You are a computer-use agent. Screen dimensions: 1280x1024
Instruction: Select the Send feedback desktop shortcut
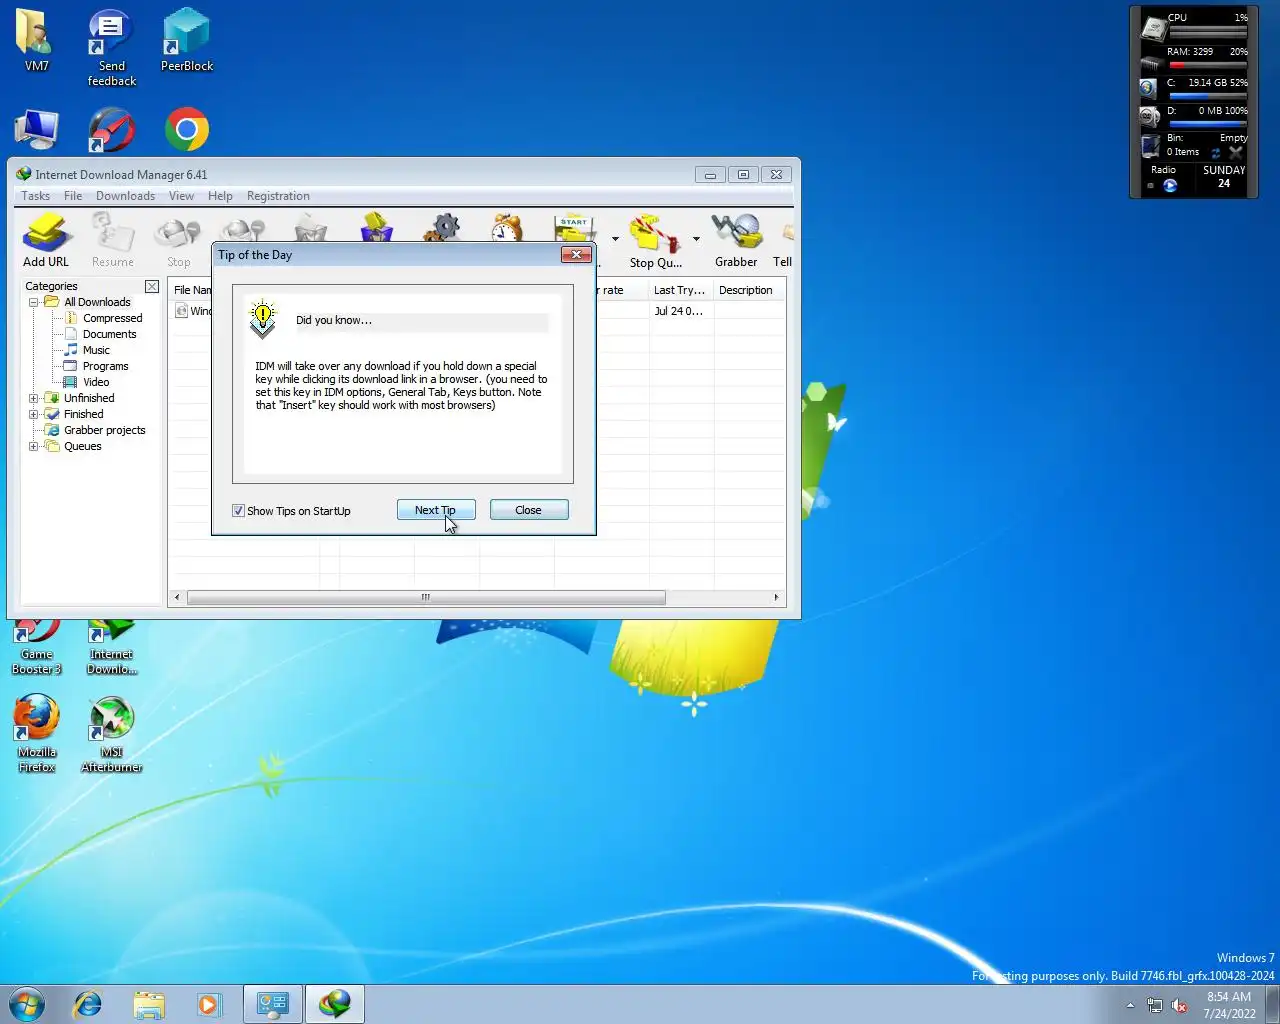coord(112,47)
